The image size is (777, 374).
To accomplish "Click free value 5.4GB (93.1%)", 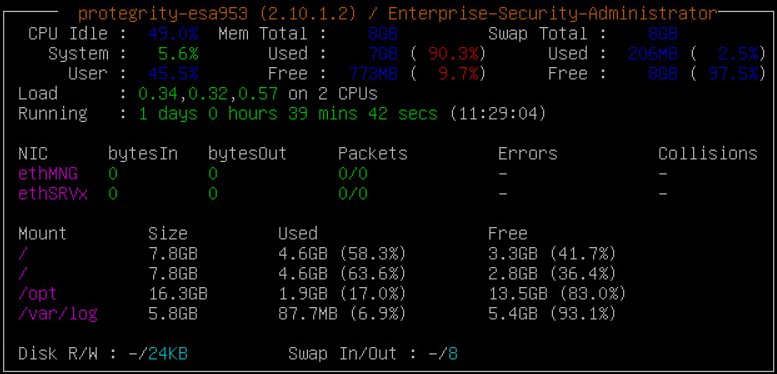I will [553, 314].
